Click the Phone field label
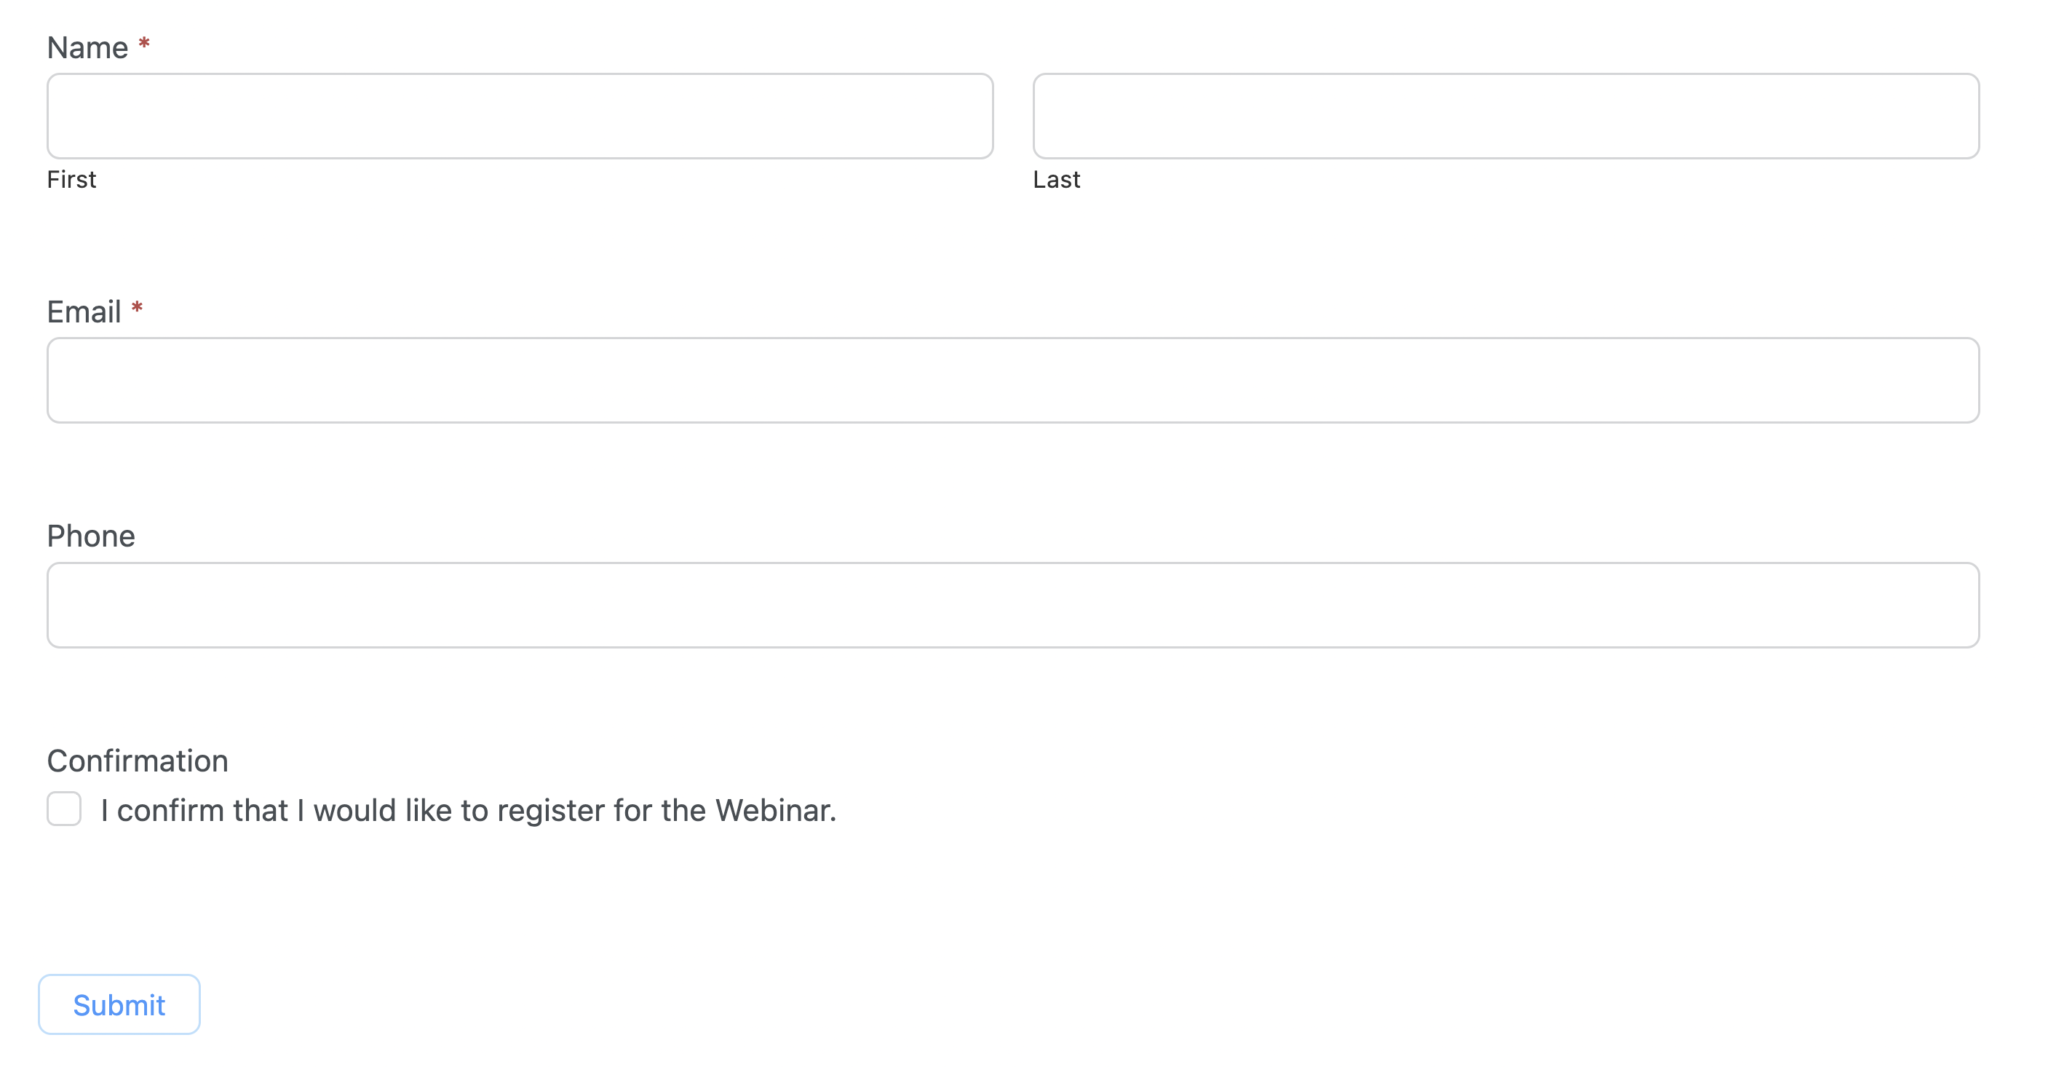Screen dimensions: 2048x1067 [x=90, y=535]
